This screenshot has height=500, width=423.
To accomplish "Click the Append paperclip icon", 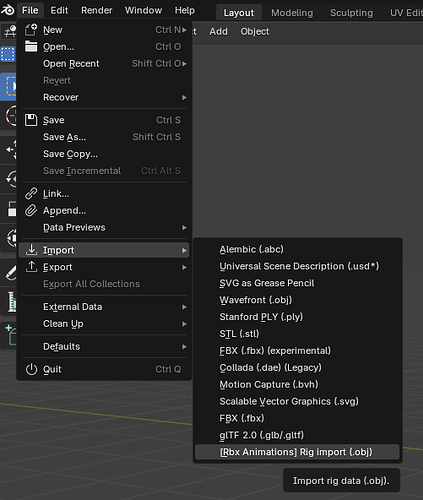I will point(31,211).
